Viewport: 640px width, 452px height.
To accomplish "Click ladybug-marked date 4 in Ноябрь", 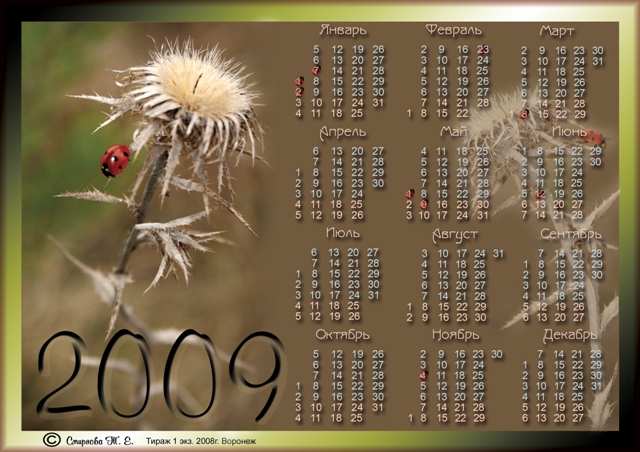I will pos(424,376).
